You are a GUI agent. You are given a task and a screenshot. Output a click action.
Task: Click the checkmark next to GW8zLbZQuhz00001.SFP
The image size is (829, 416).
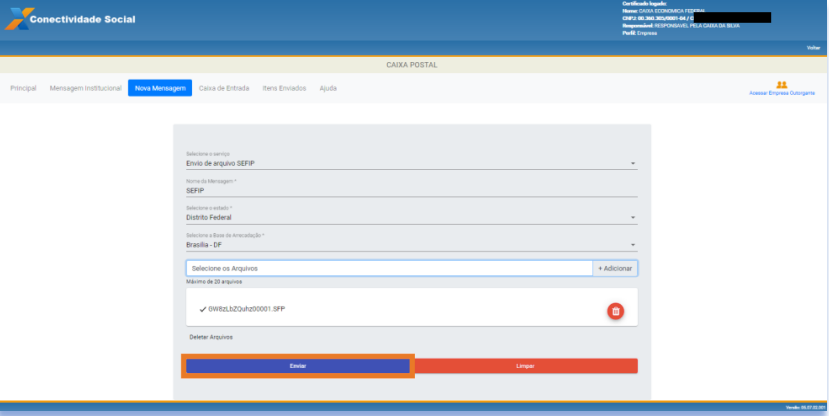pos(202,309)
